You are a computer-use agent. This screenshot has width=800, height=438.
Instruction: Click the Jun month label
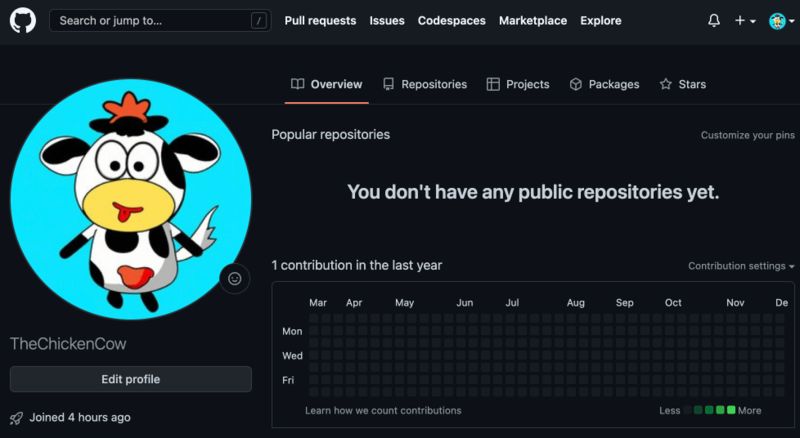point(465,303)
